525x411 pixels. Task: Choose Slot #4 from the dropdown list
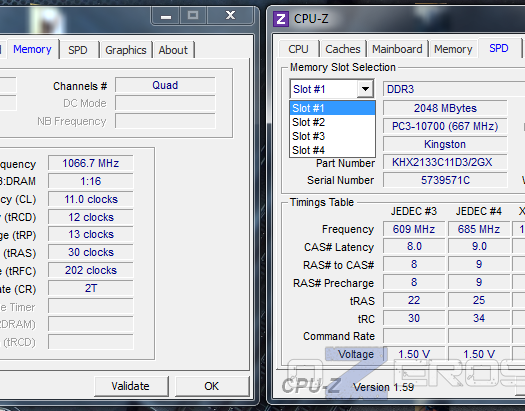332,150
